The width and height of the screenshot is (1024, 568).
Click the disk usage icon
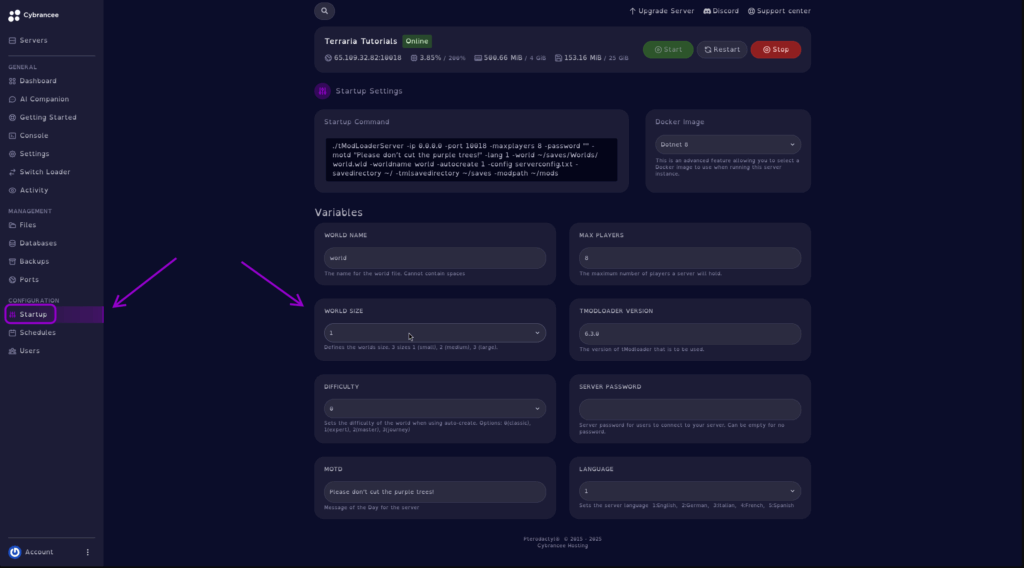558,58
